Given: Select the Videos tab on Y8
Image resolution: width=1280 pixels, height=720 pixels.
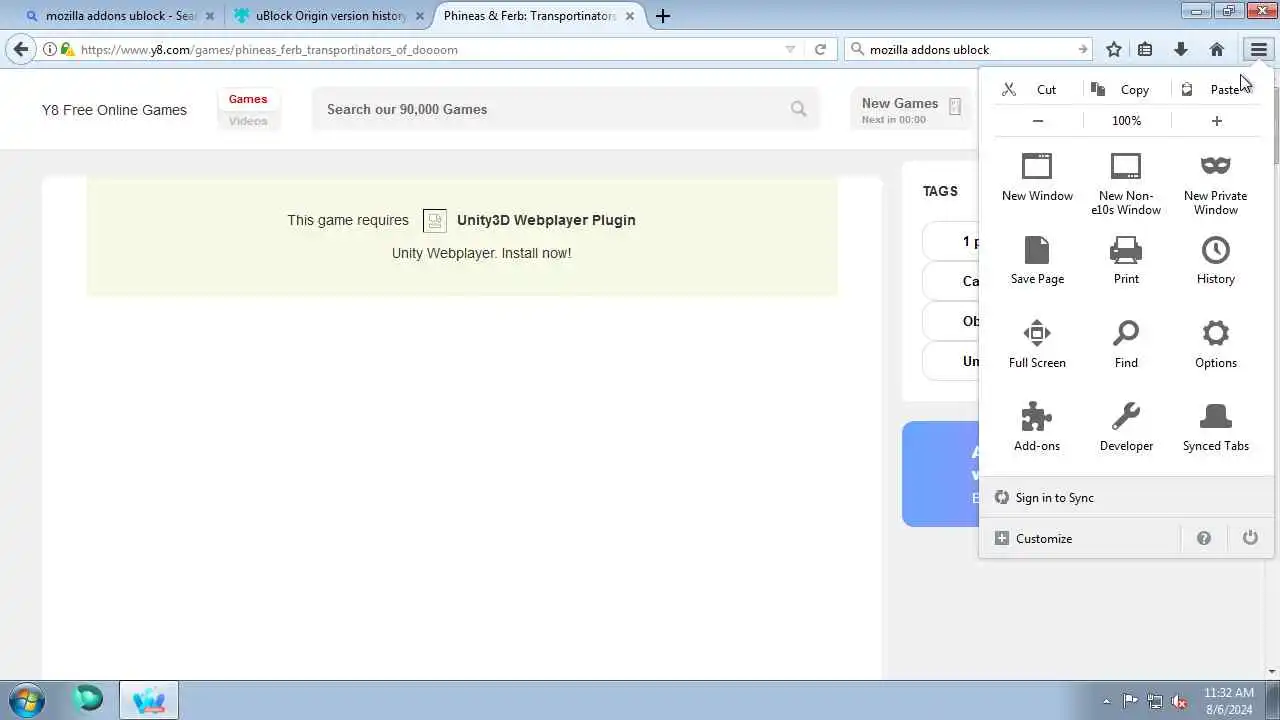Looking at the screenshot, I should pyautogui.click(x=248, y=121).
